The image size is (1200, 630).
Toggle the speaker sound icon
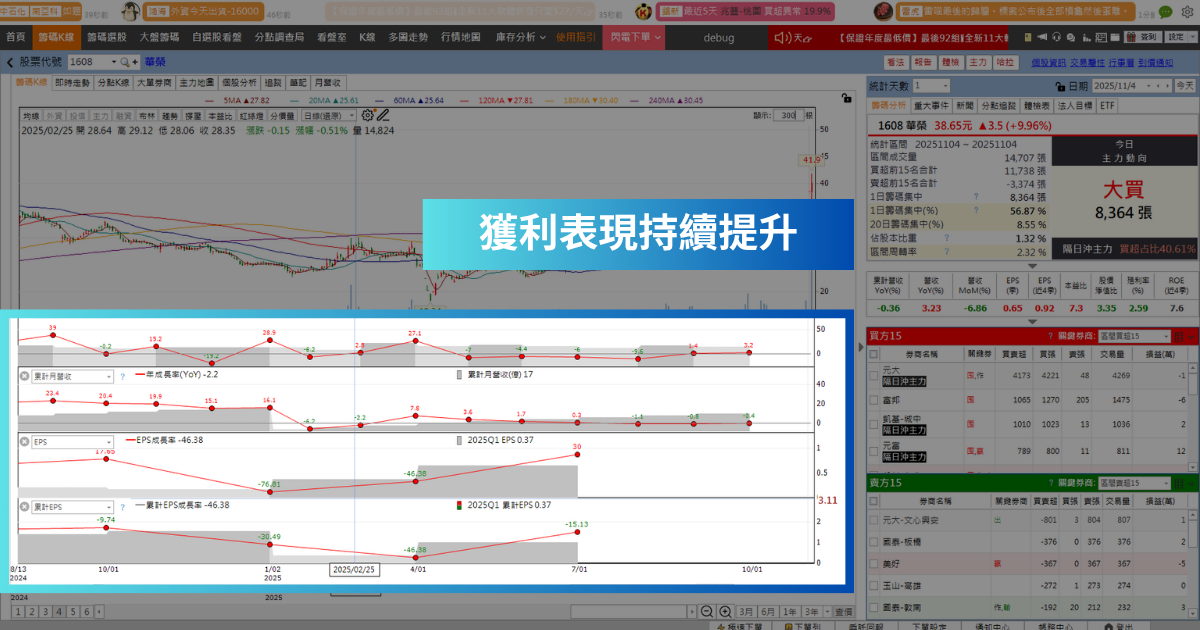pyautogui.click(x=781, y=36)
